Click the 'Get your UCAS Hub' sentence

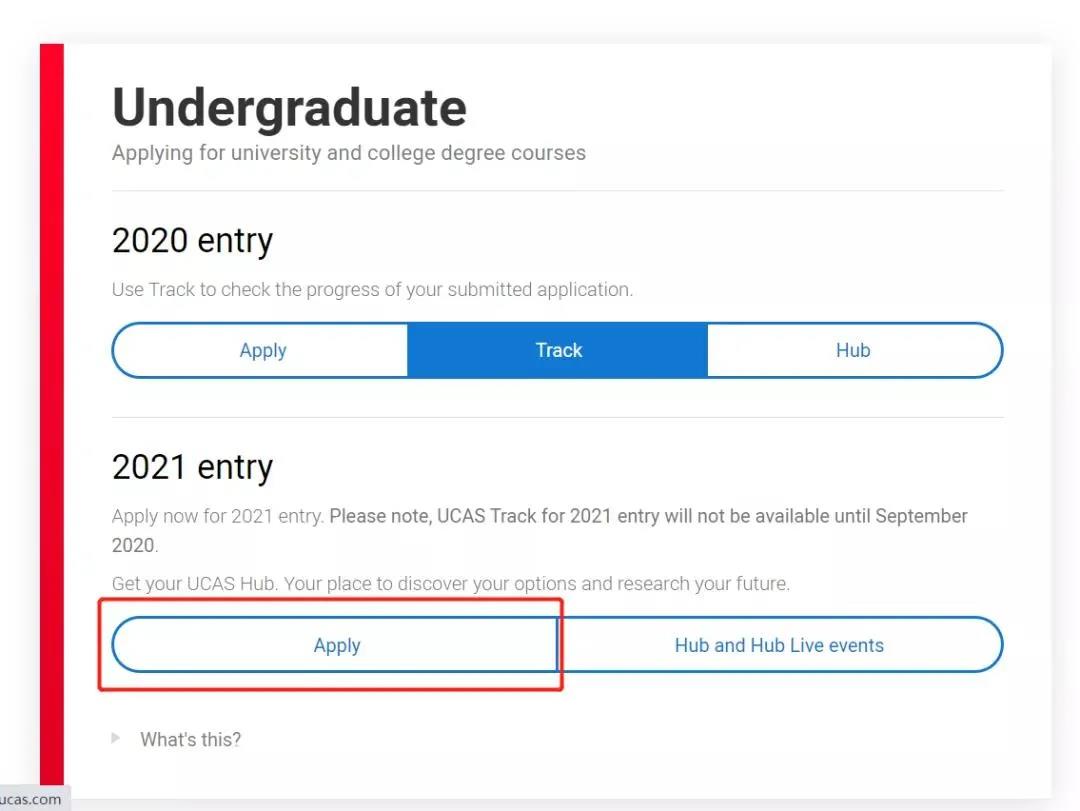pyautogui.click(x=450, y=584)
